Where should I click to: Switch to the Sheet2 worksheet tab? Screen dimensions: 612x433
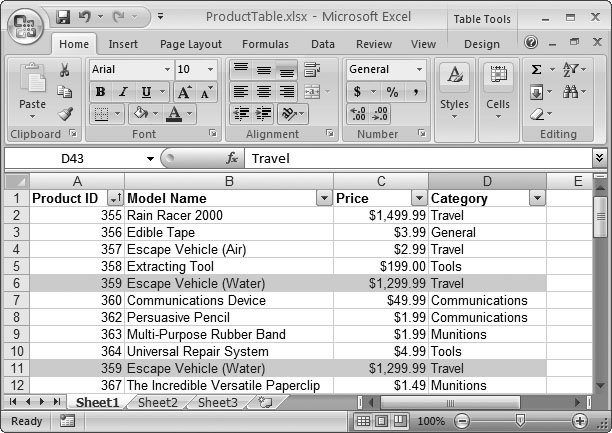coord(157,402)
